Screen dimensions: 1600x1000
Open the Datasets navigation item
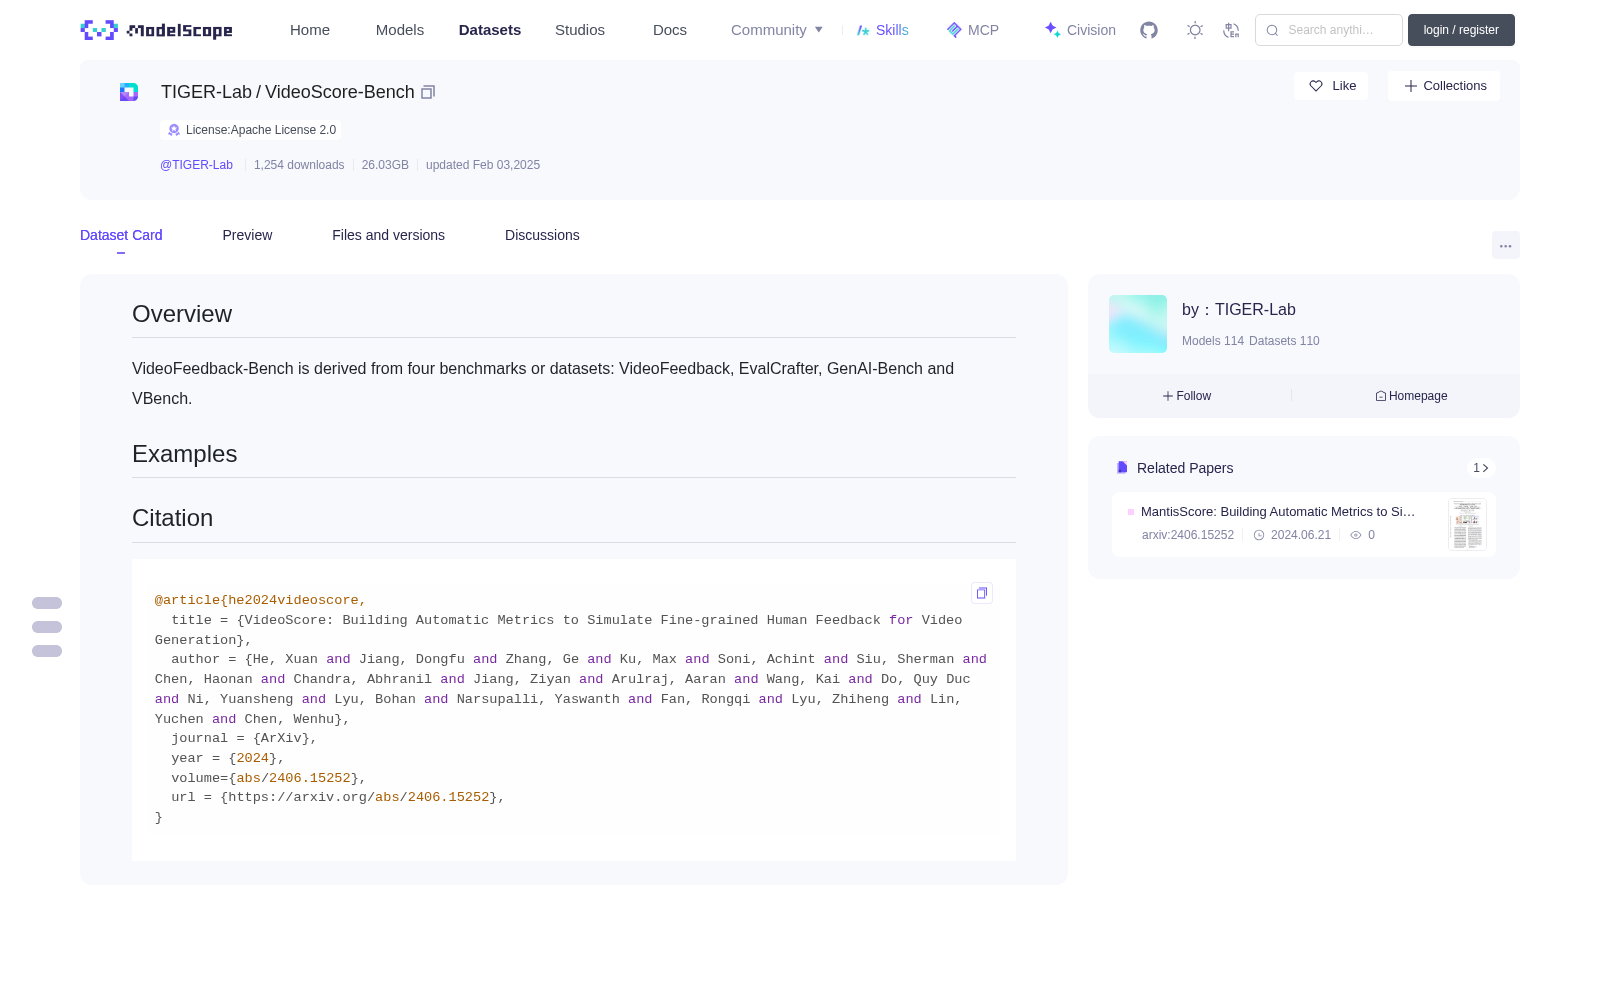point(490,30)
